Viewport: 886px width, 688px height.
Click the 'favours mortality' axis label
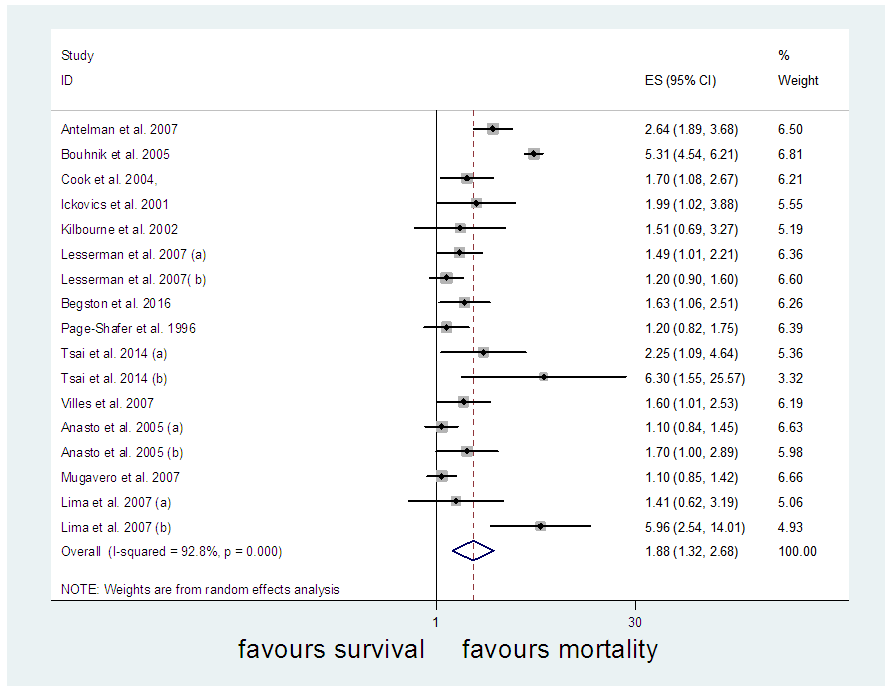coord(560,650)
